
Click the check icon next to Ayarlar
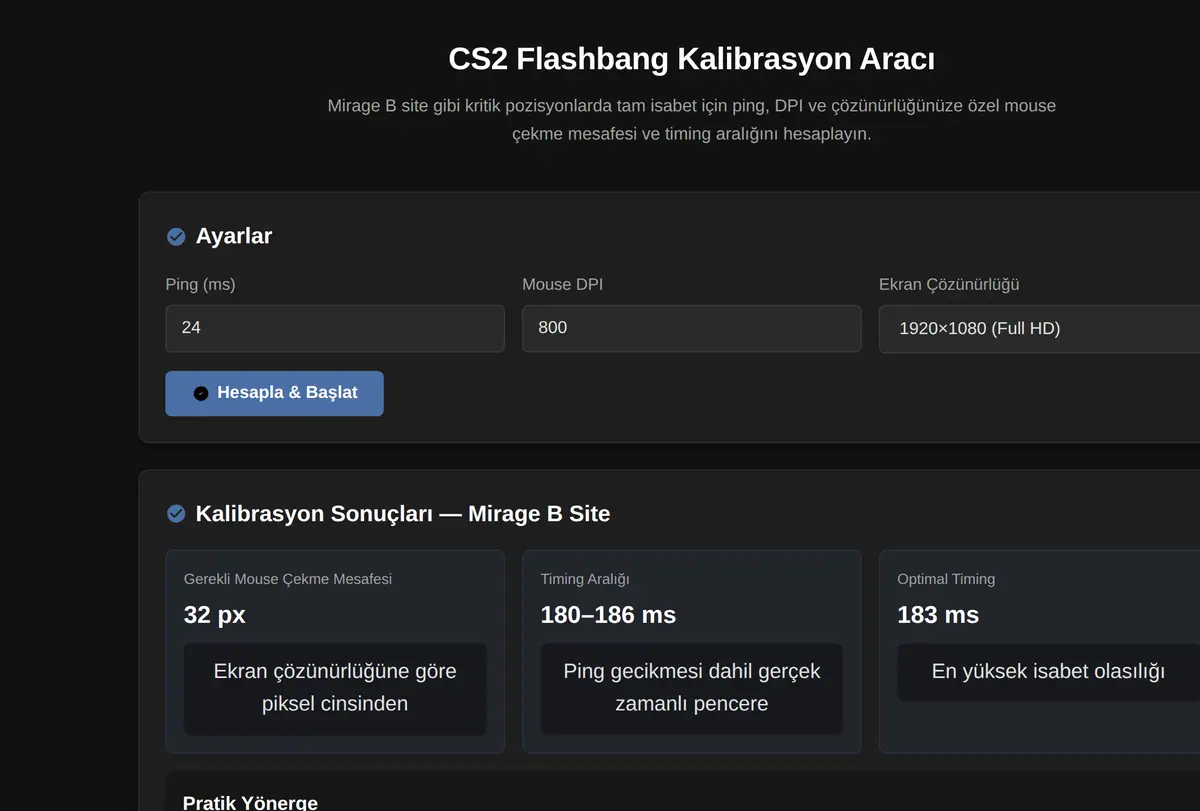[x=176, y=237]
